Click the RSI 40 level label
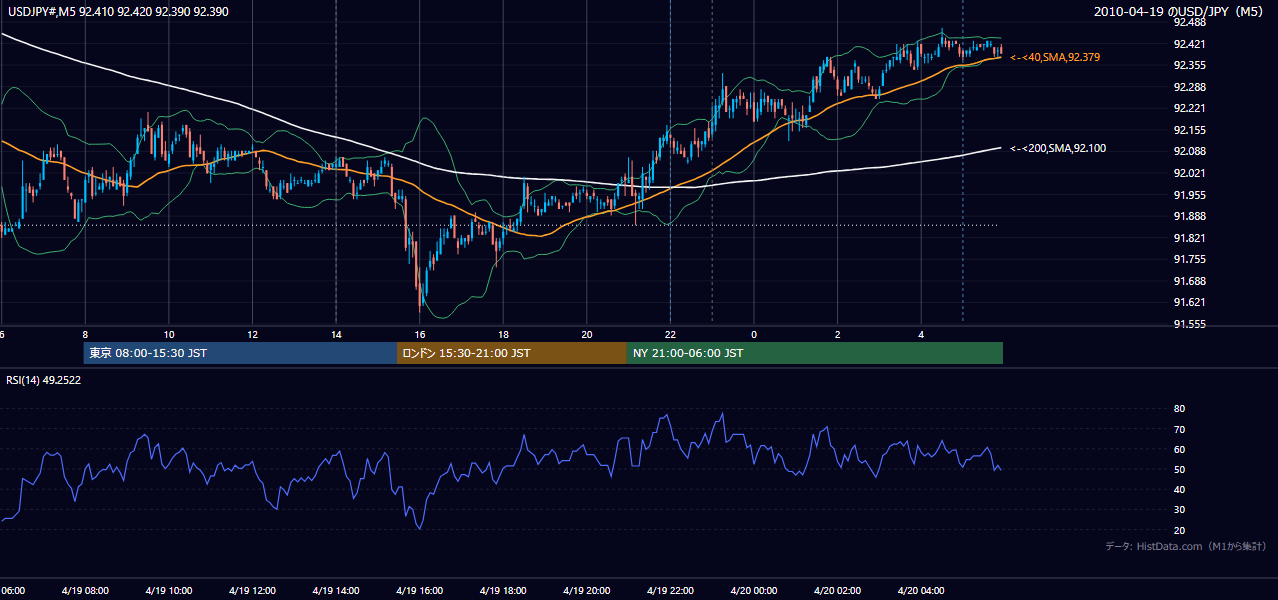 1179,489
